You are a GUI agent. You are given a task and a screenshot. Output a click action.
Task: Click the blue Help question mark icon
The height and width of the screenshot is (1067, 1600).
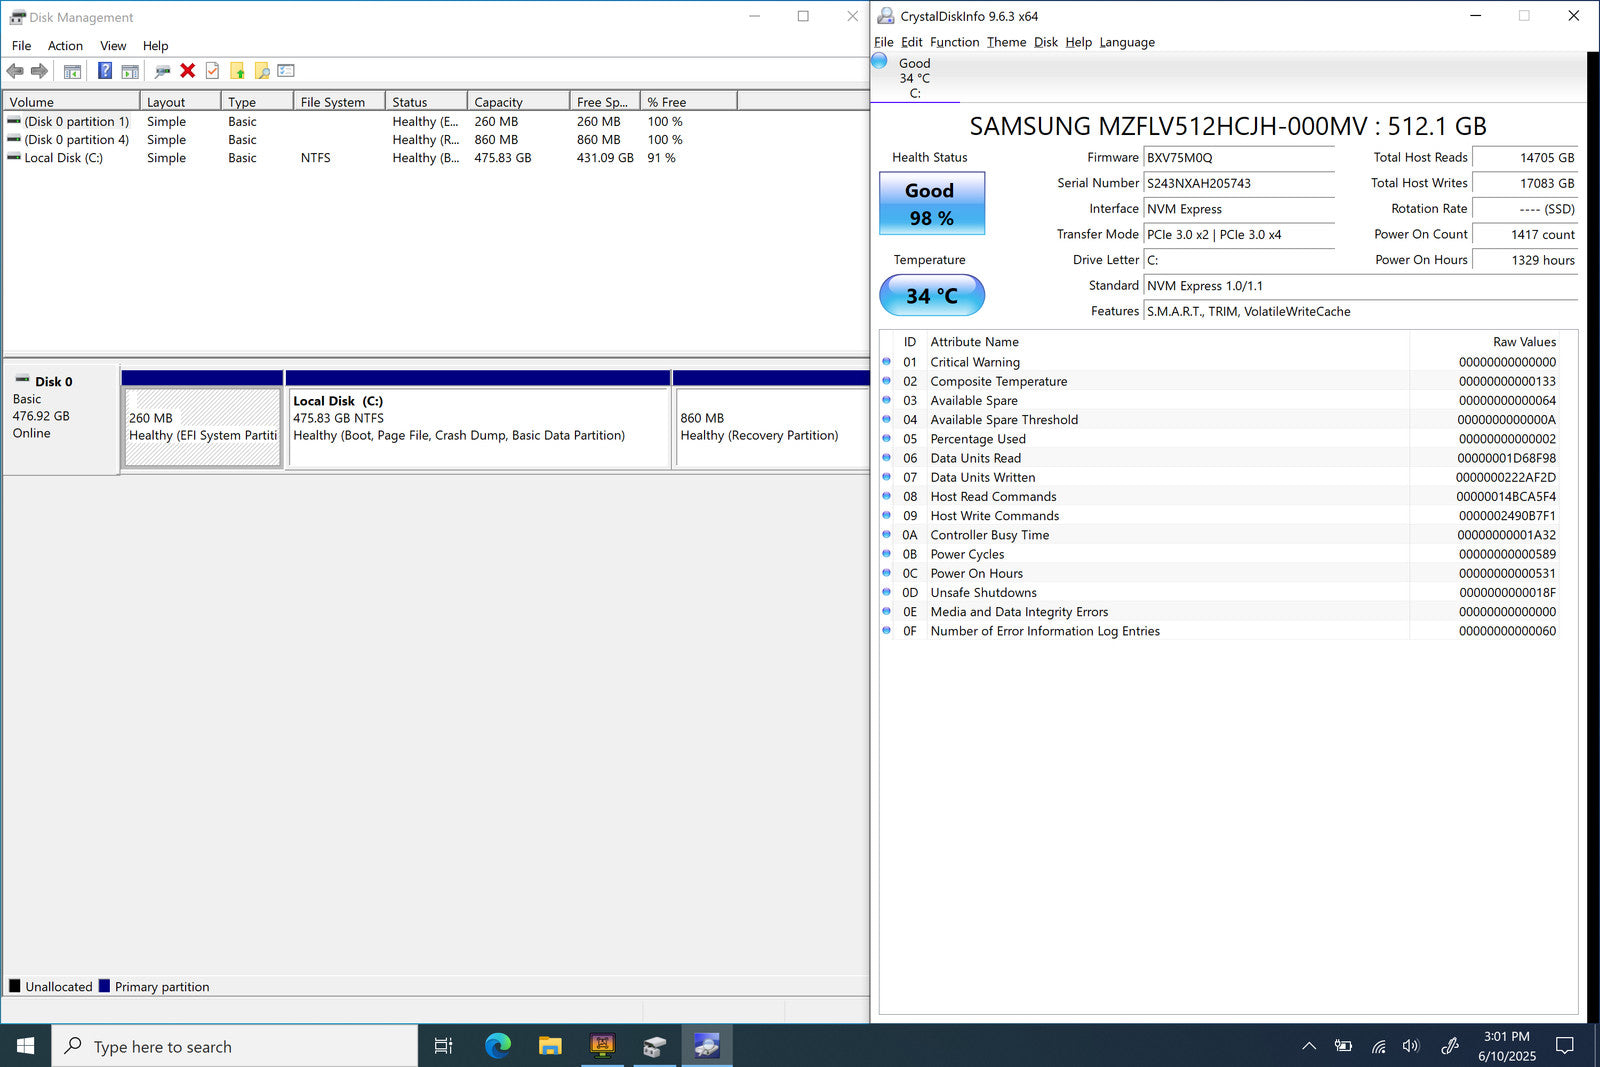coord(104,71)
